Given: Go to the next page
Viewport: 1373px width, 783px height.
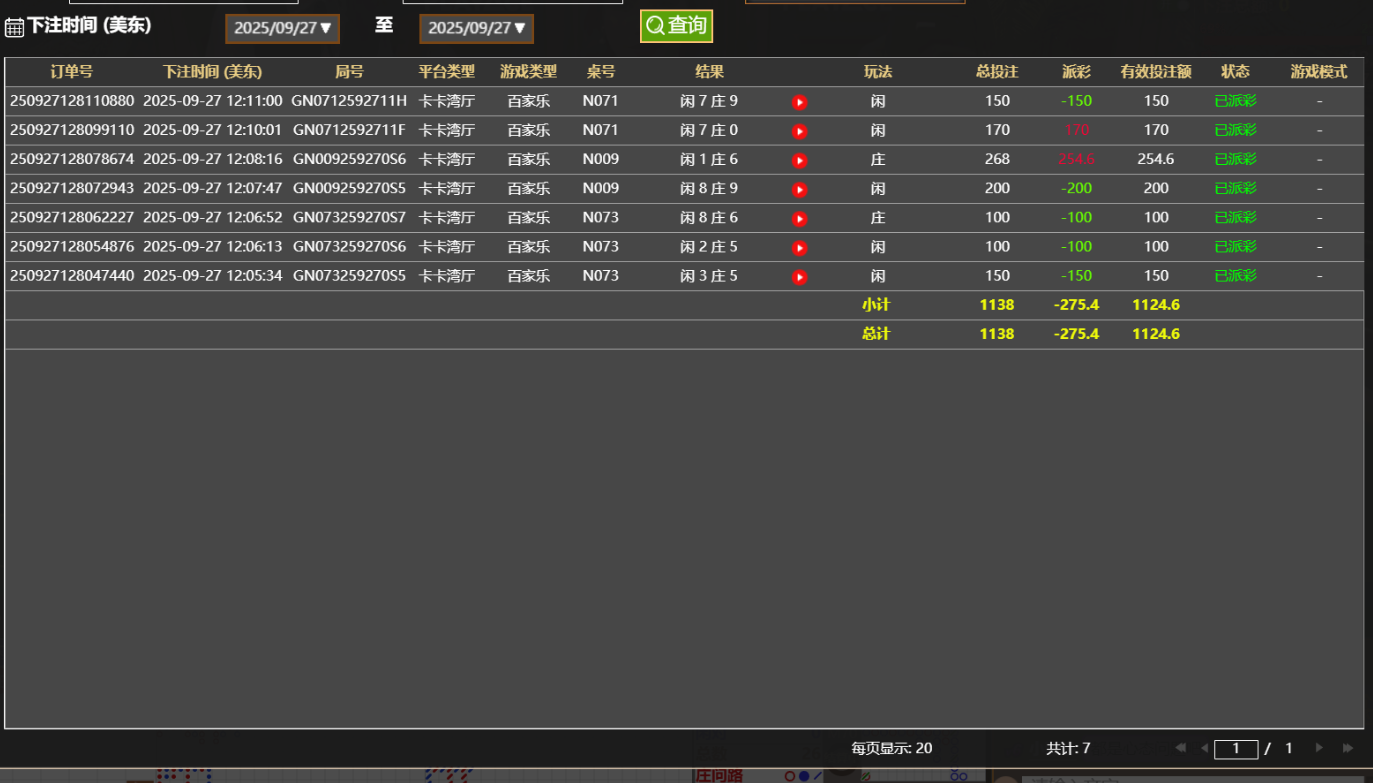Looking at the screenshot, I should 1319,748.
